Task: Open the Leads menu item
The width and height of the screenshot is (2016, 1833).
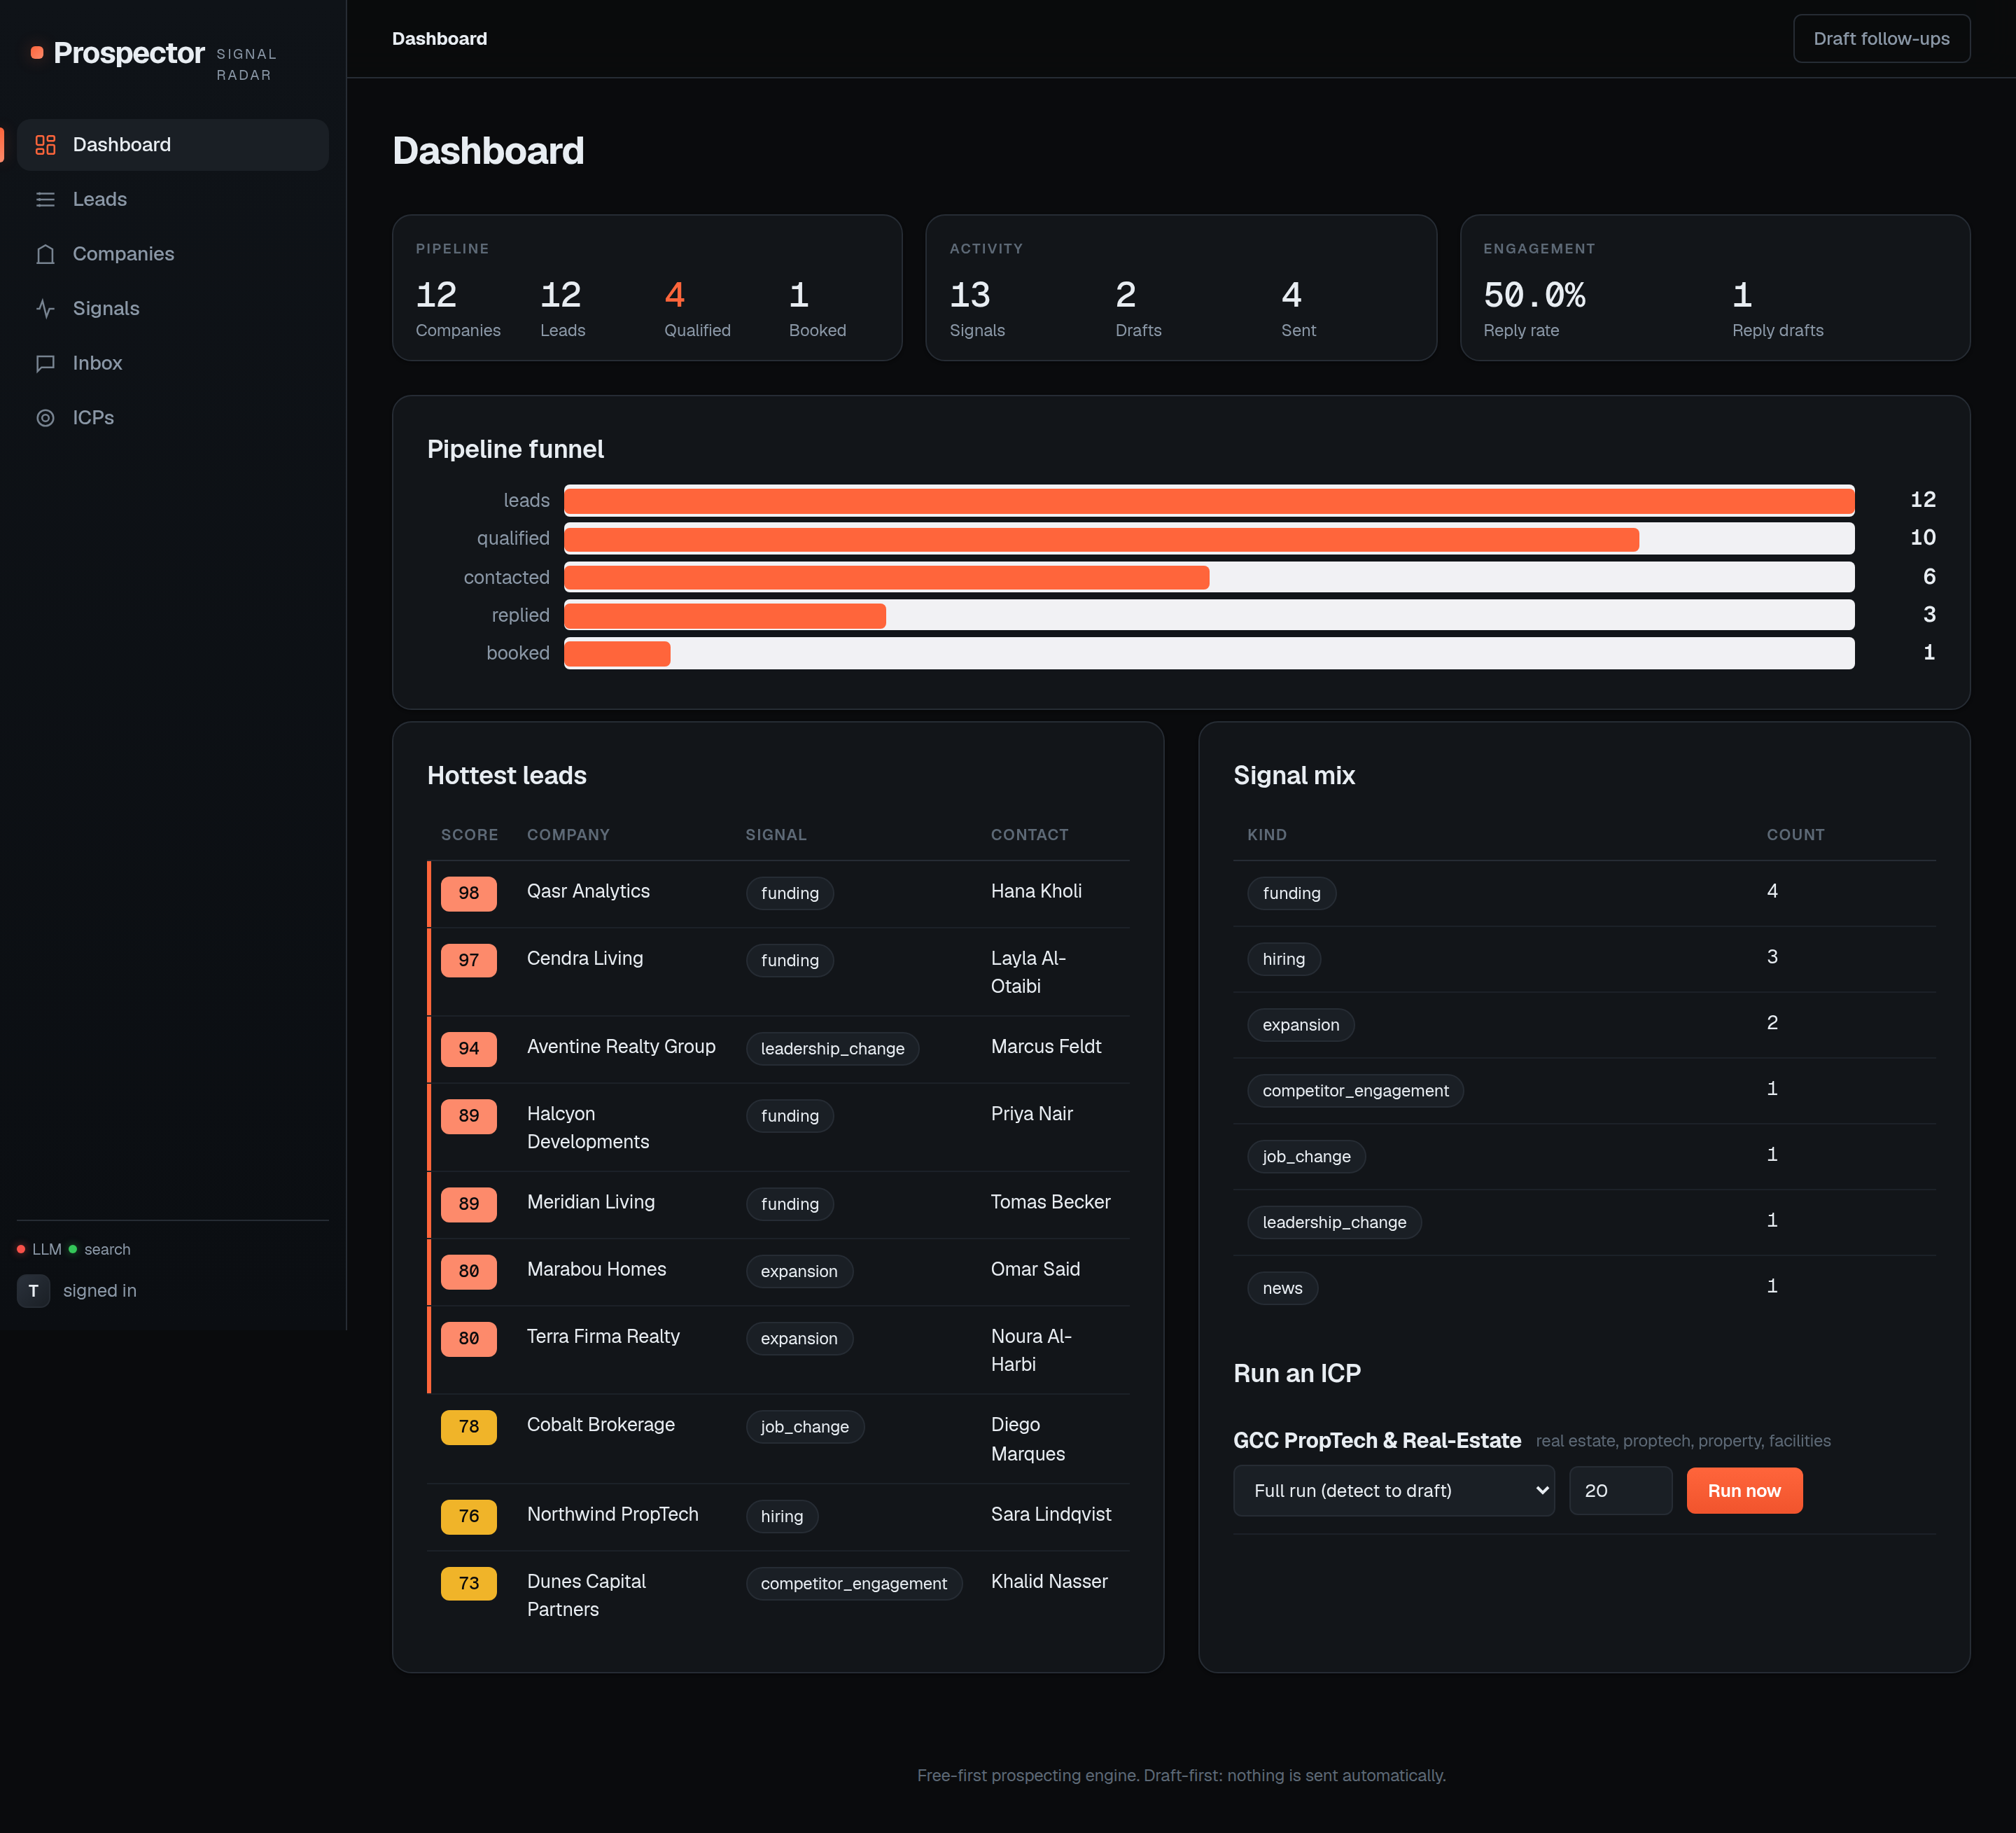Action: point(173,200)
